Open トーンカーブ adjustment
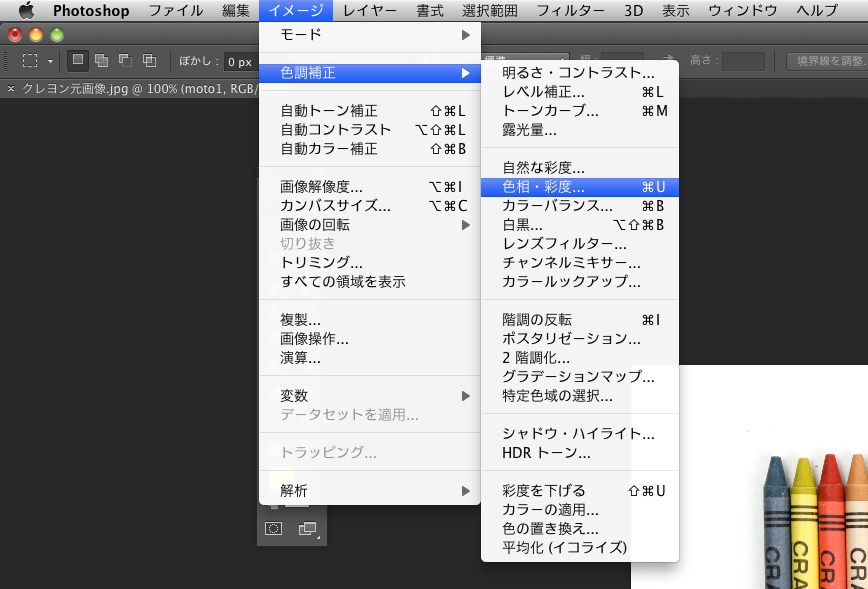This screenshot has height=589, width=868. point(580,111)
